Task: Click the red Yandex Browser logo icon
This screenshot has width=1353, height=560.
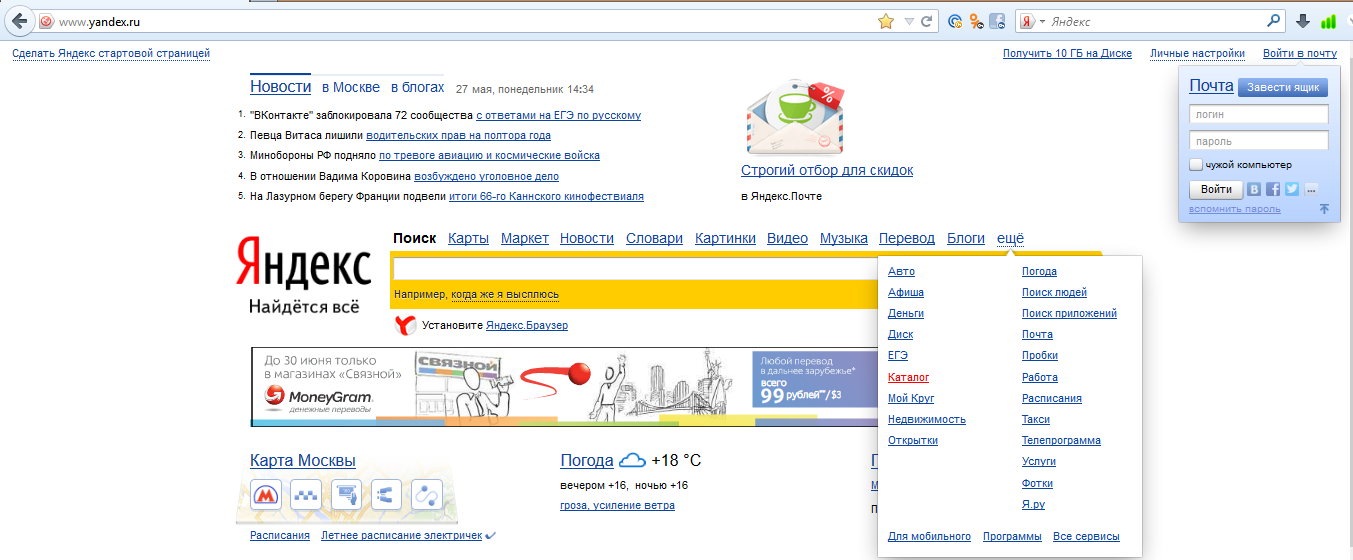Action: coord(405,325)
